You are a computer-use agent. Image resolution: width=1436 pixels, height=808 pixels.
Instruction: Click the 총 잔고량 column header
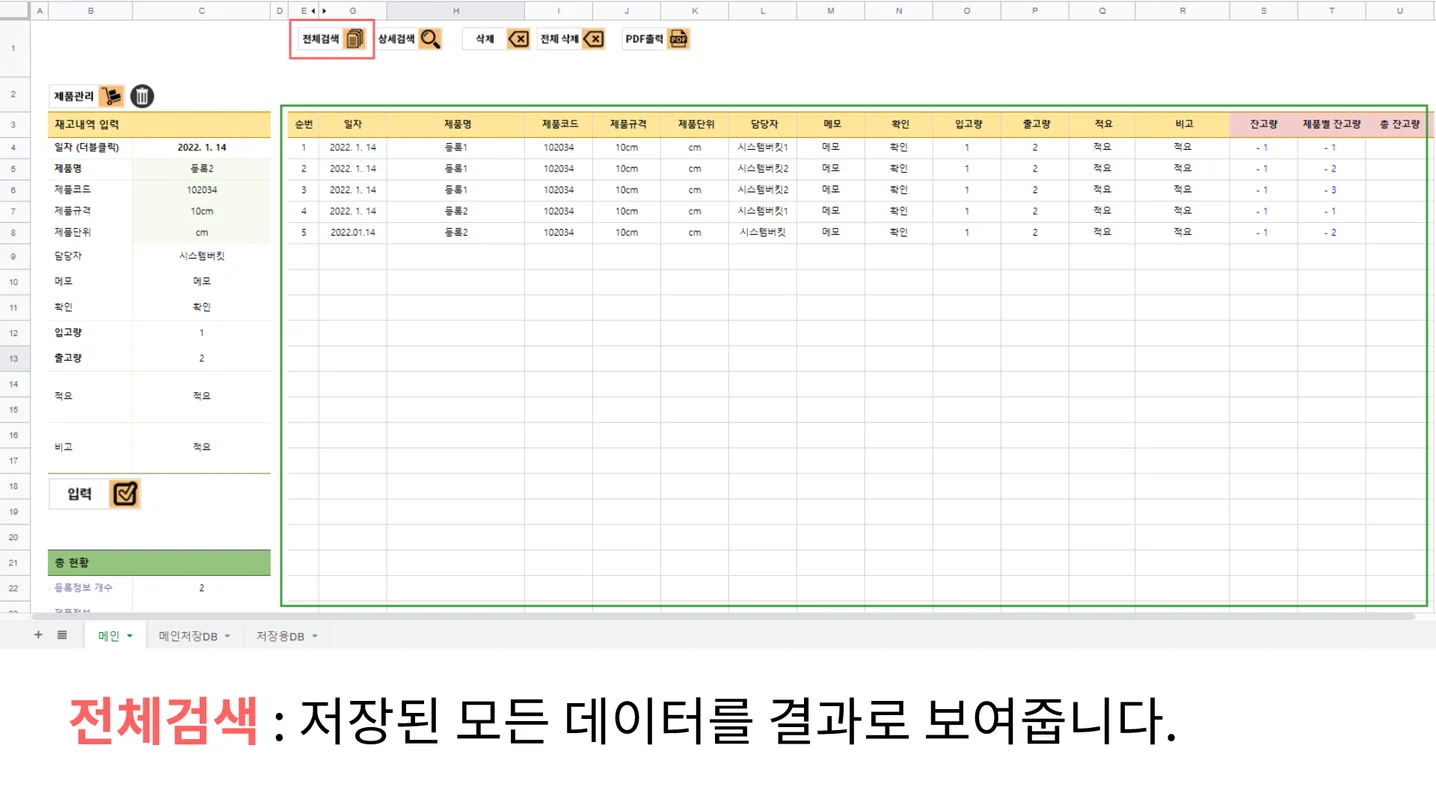[x=1399, y=125]
